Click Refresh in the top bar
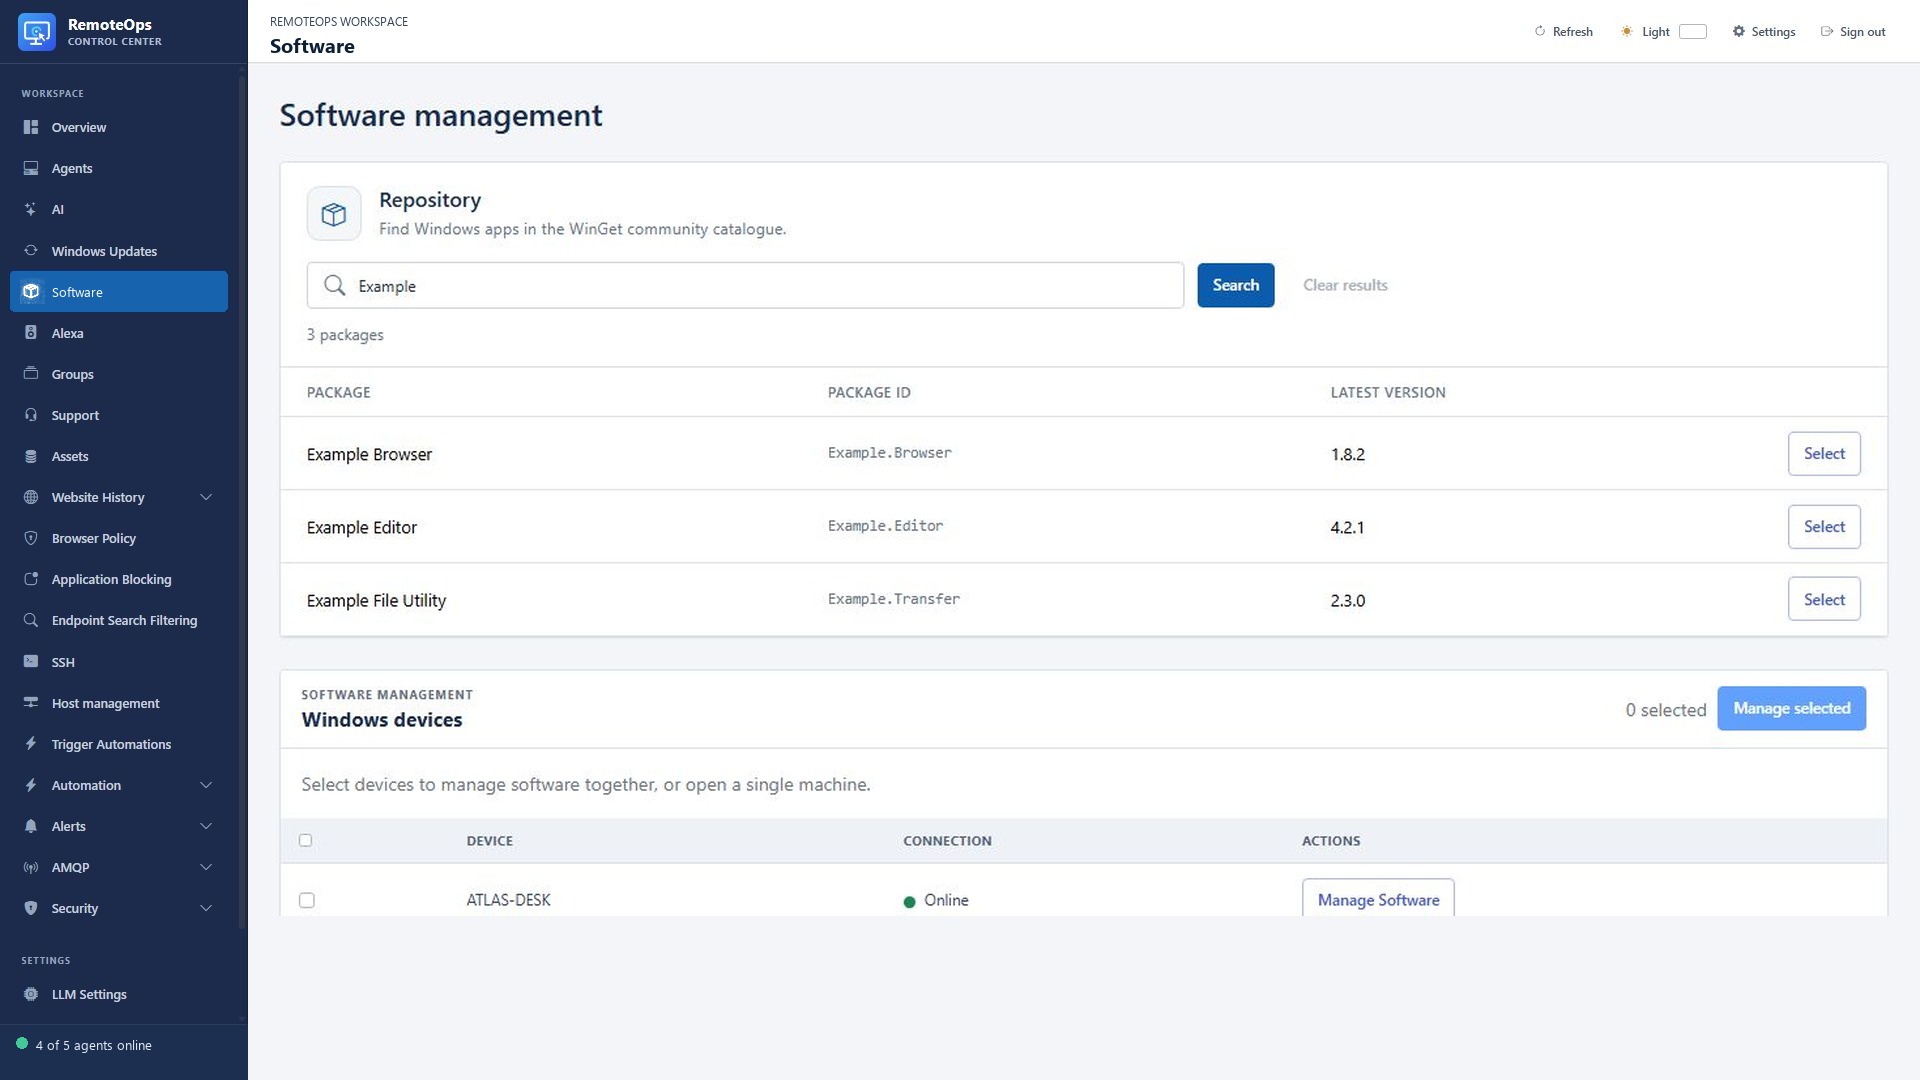This screenshot has height=1080, width=1920. (x=1564, y=32)
